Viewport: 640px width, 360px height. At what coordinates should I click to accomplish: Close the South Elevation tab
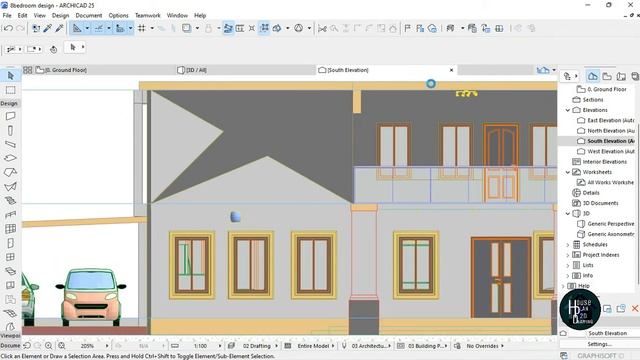click(x=451, y=70)
